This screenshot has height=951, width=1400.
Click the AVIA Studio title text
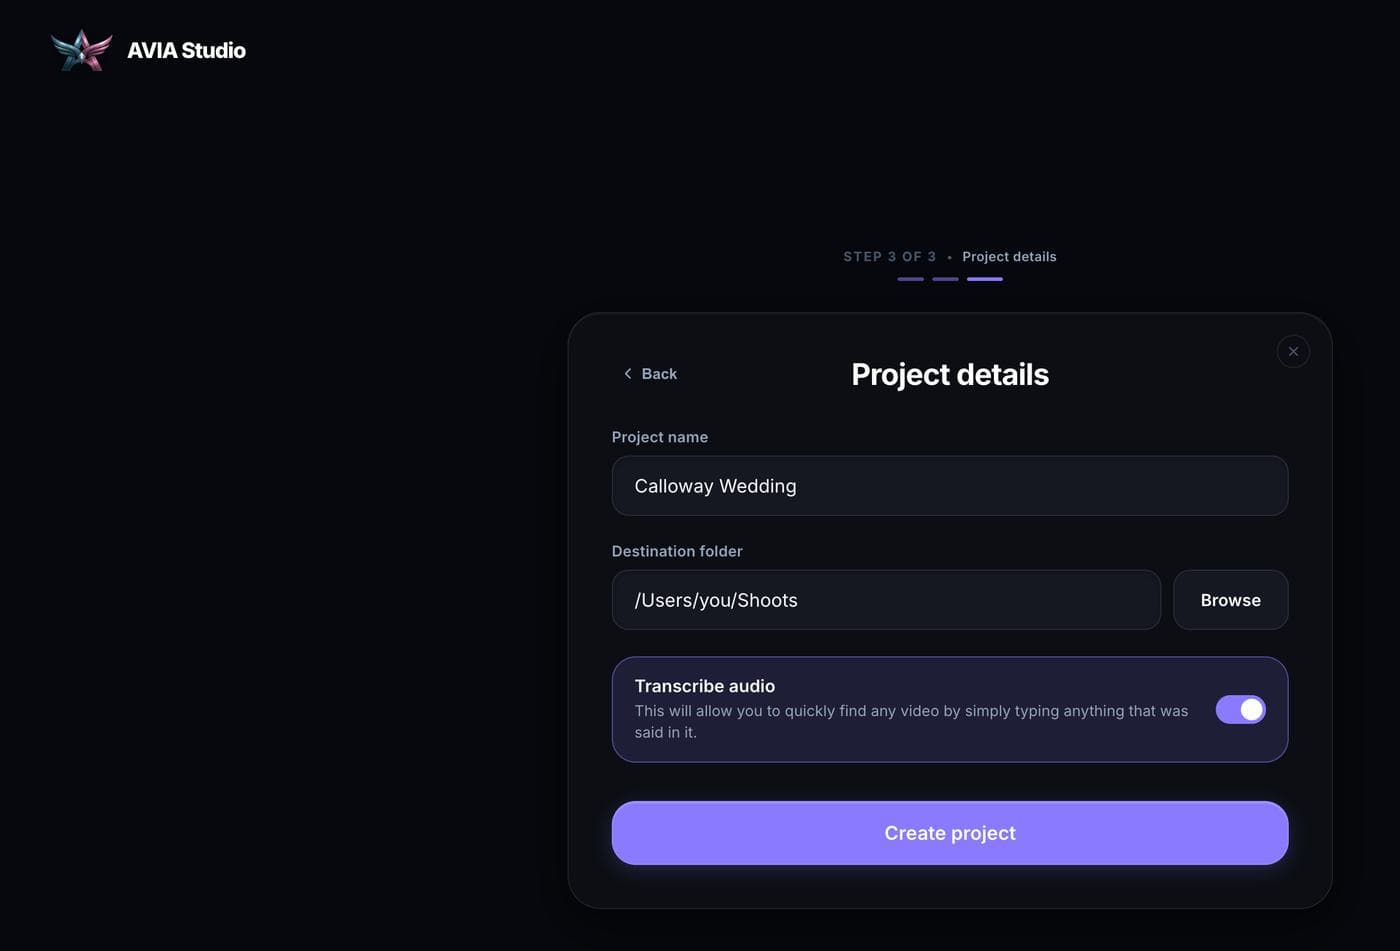(x=186, y=50)
